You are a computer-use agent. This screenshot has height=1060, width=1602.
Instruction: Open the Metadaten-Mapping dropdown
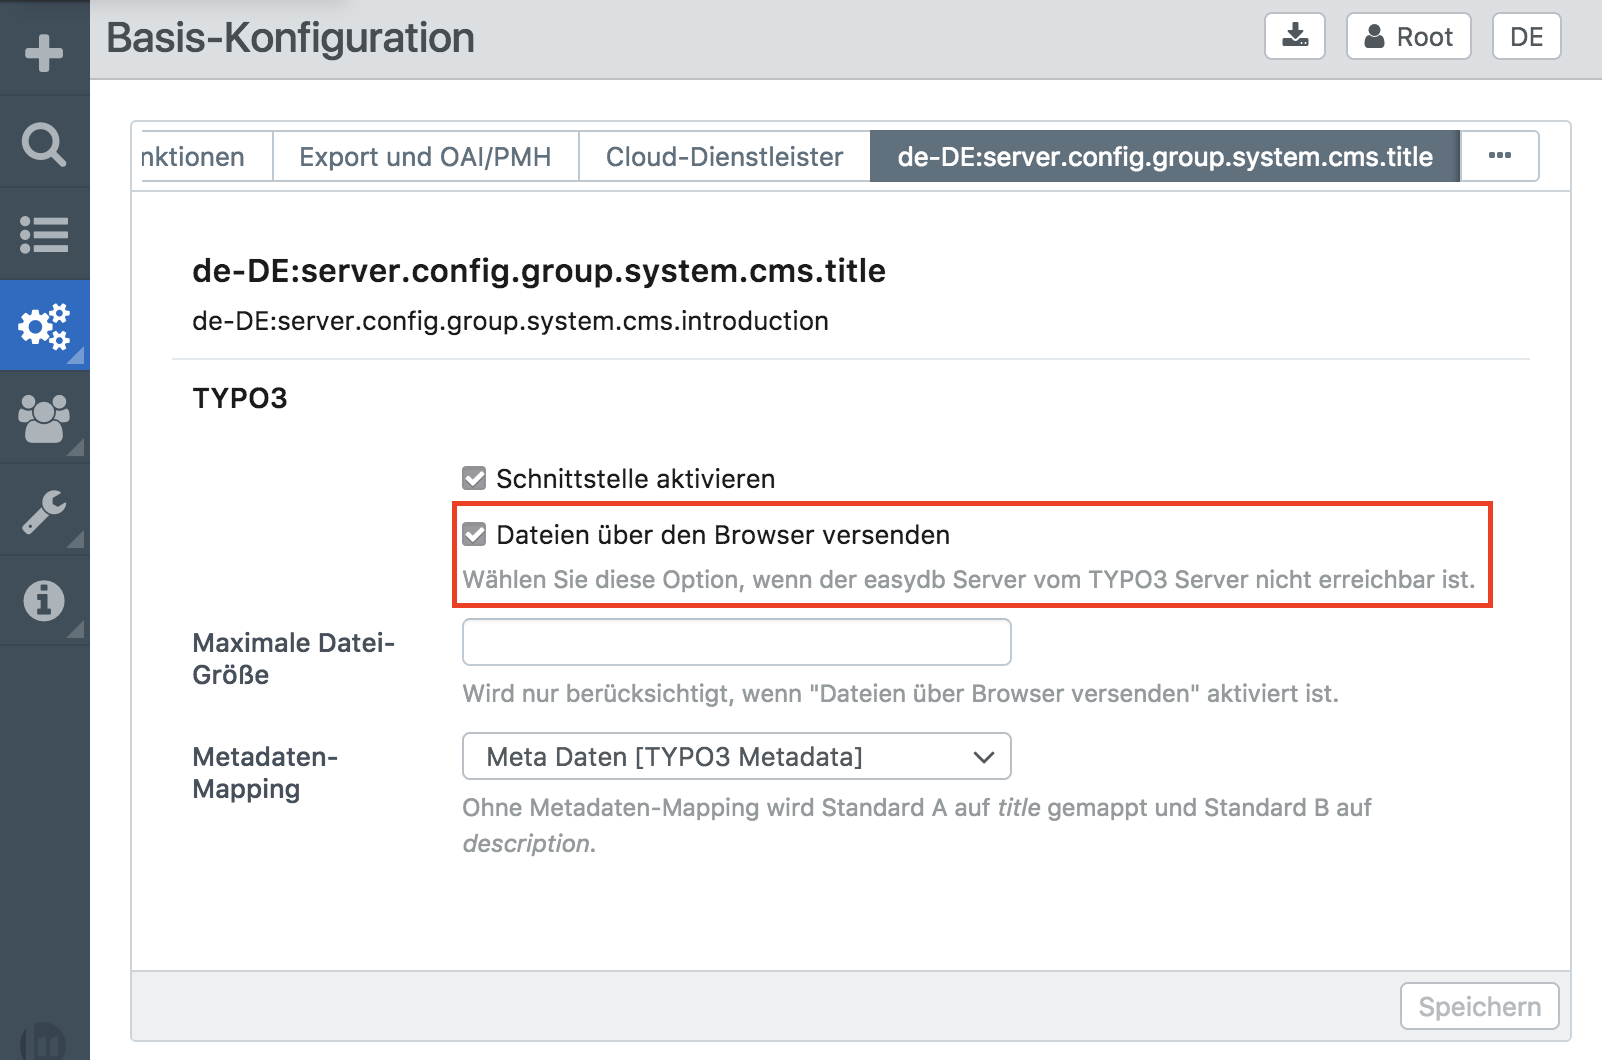(737, 756)
